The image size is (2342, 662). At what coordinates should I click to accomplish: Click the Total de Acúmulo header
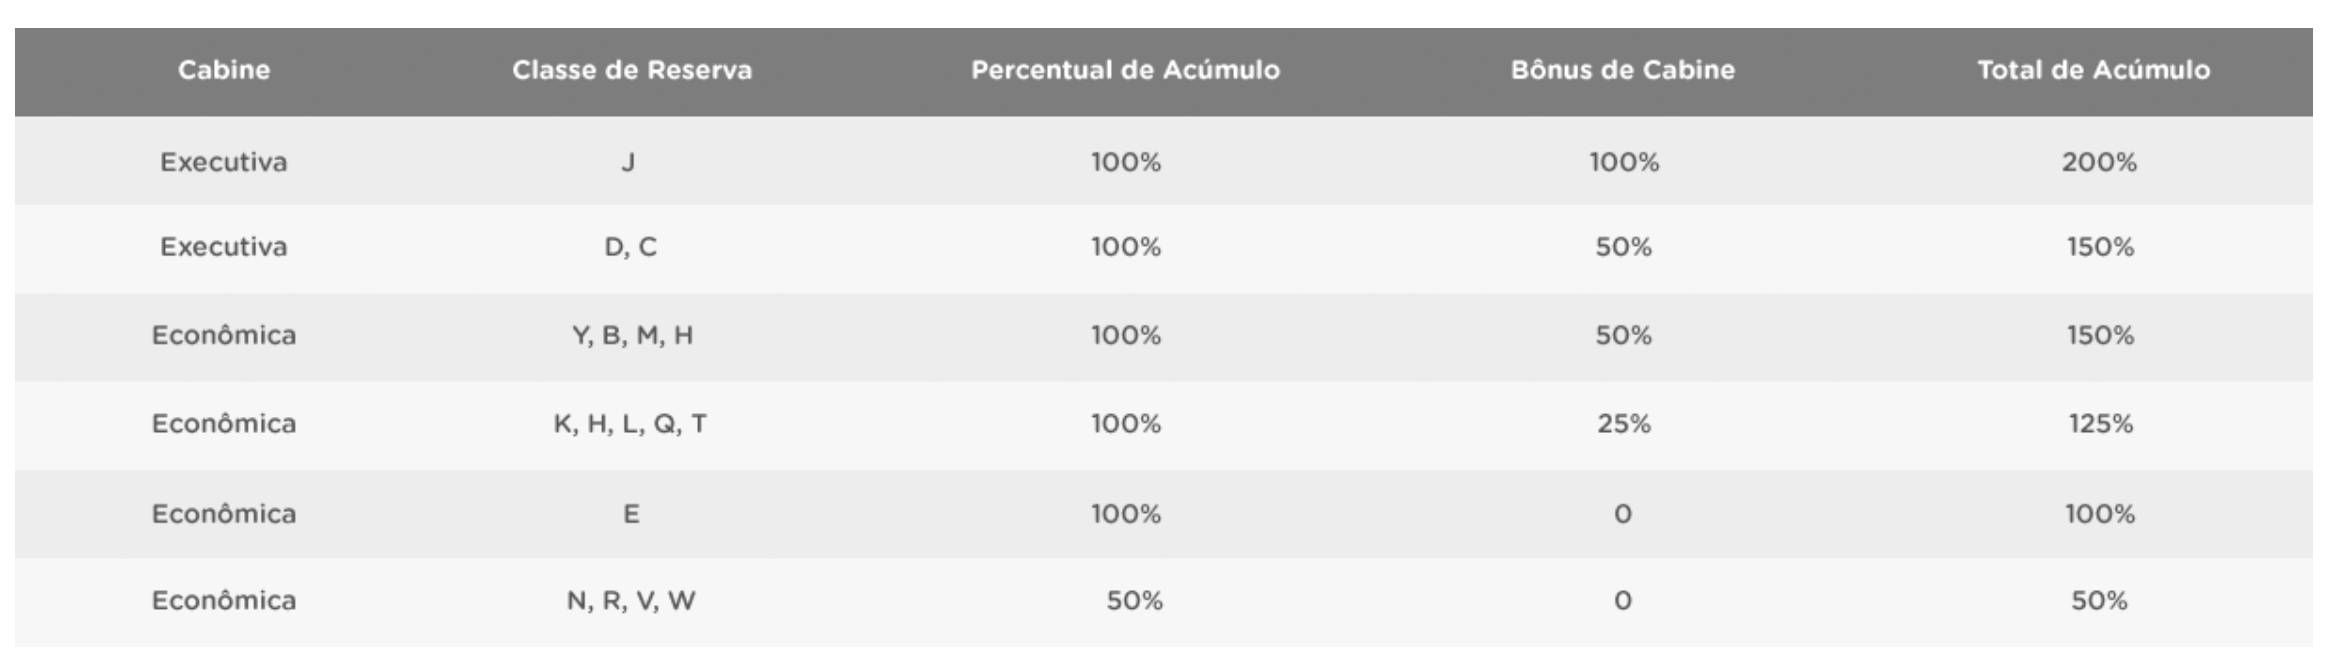click(2093, 70)
